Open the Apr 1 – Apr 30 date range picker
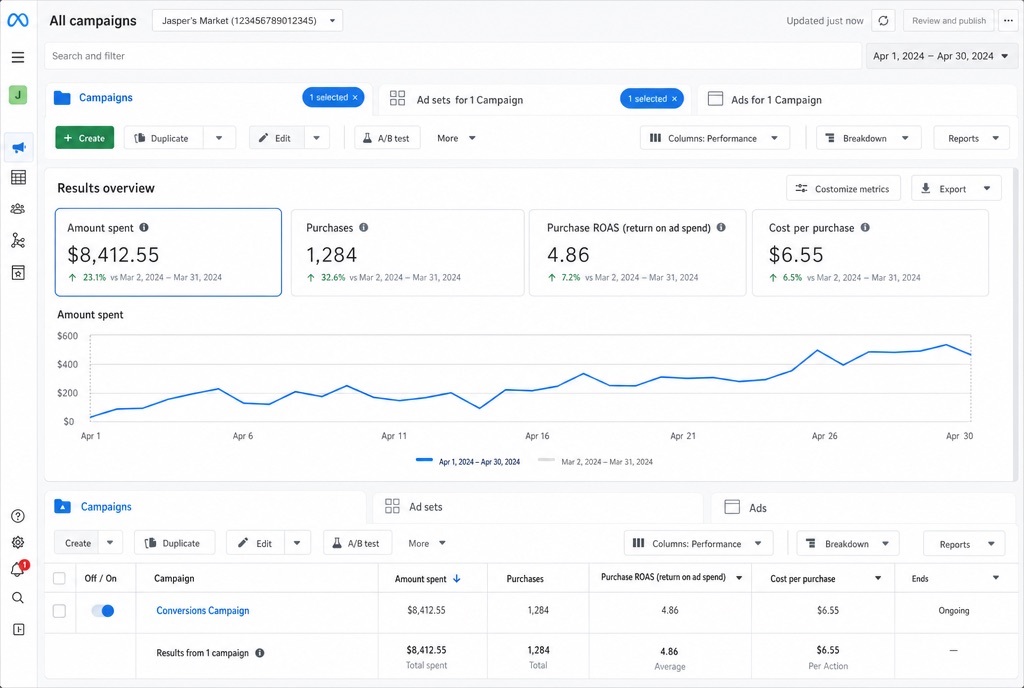Screen dimensions: 1024x688 tap(941, 56)
